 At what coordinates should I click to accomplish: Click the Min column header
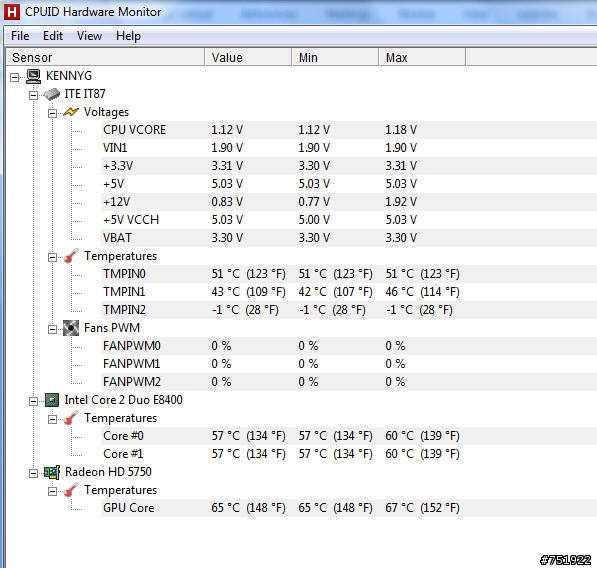coord(335,57)
